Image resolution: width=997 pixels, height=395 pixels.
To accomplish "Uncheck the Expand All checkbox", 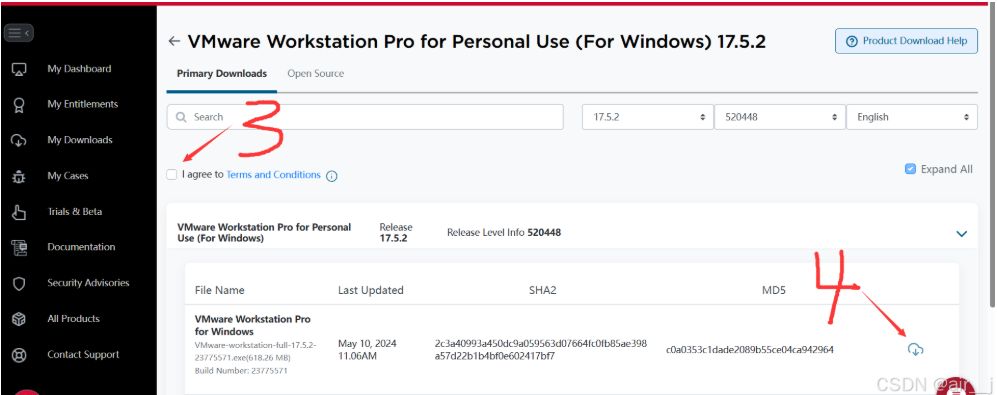I will [x=910, y=169].
